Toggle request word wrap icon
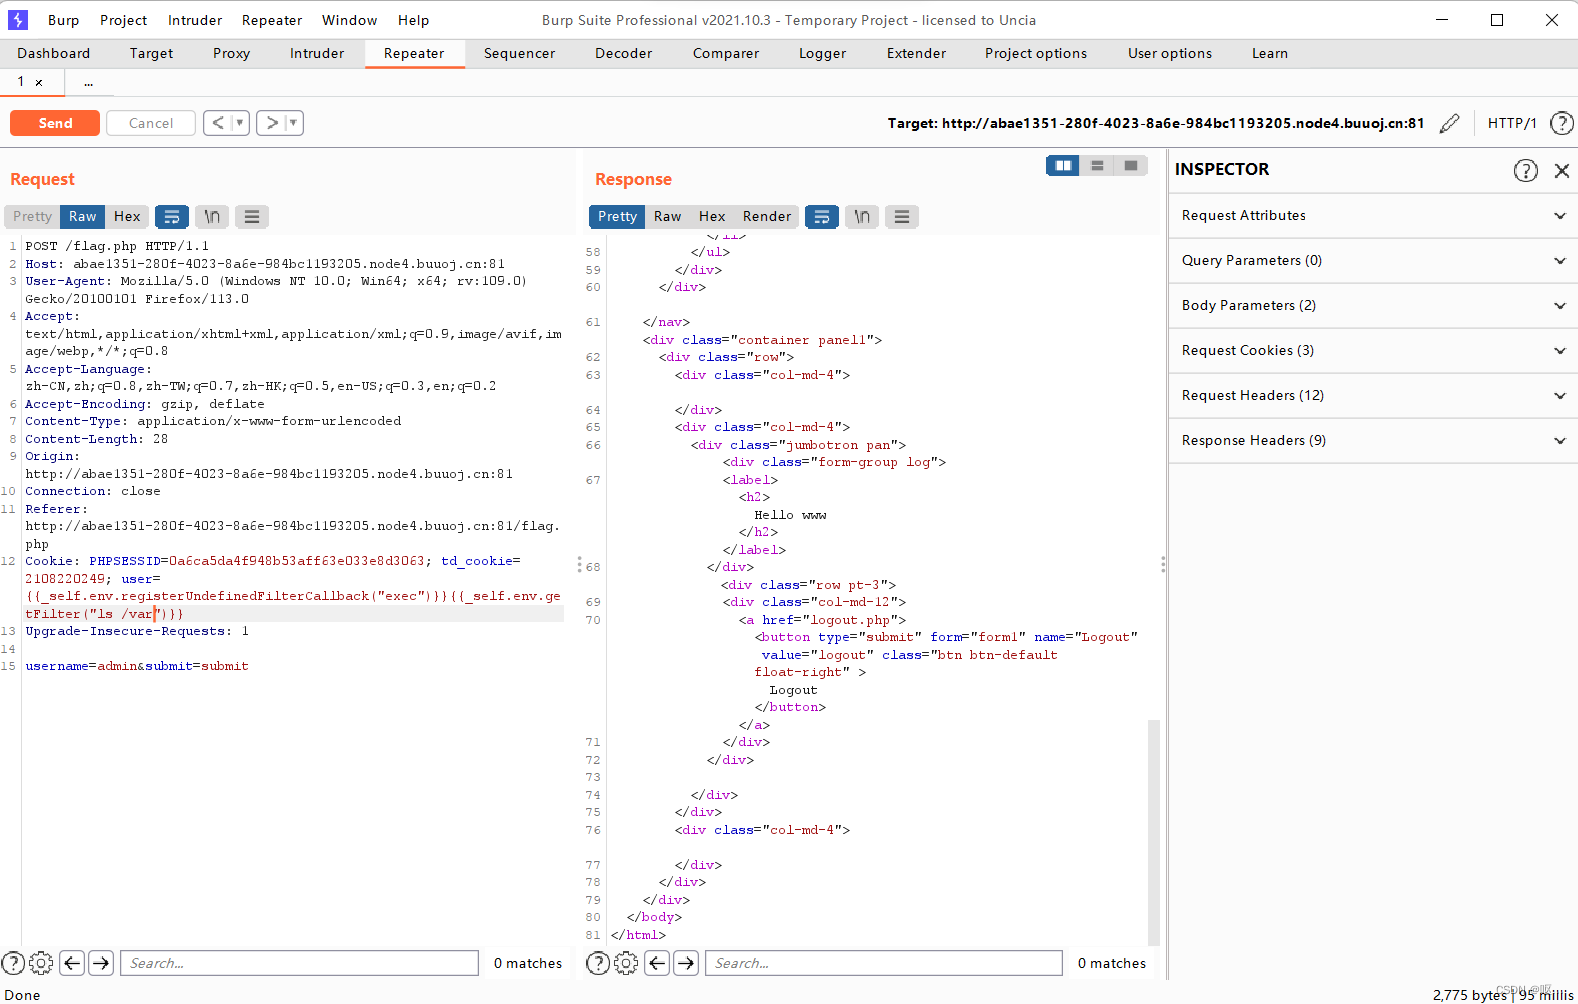 tap(172, 216)
